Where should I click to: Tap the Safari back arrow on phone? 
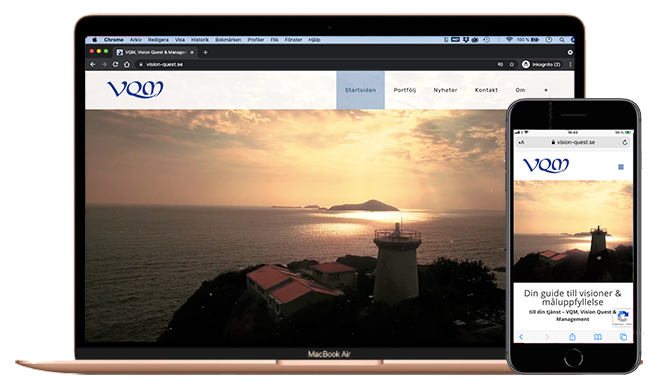tap(521, 337)
